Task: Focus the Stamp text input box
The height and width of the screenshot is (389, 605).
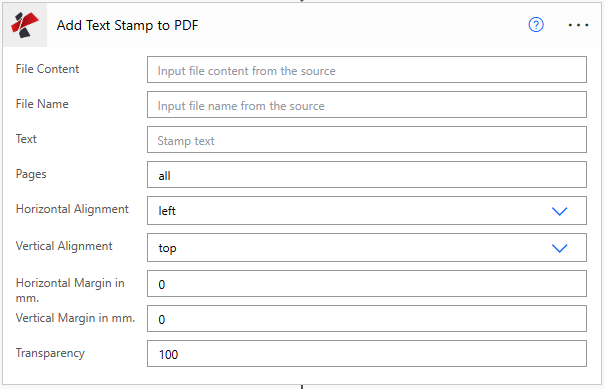Action: pyautogui.click(x=367, y=140)
